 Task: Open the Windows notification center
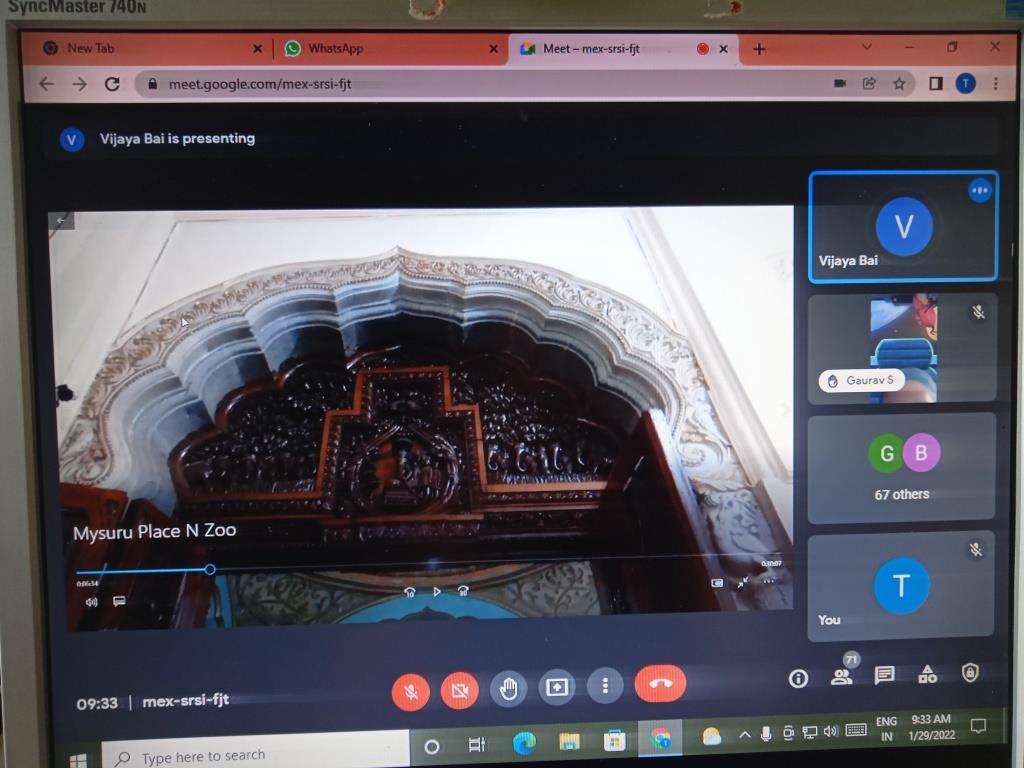[978, 726]
